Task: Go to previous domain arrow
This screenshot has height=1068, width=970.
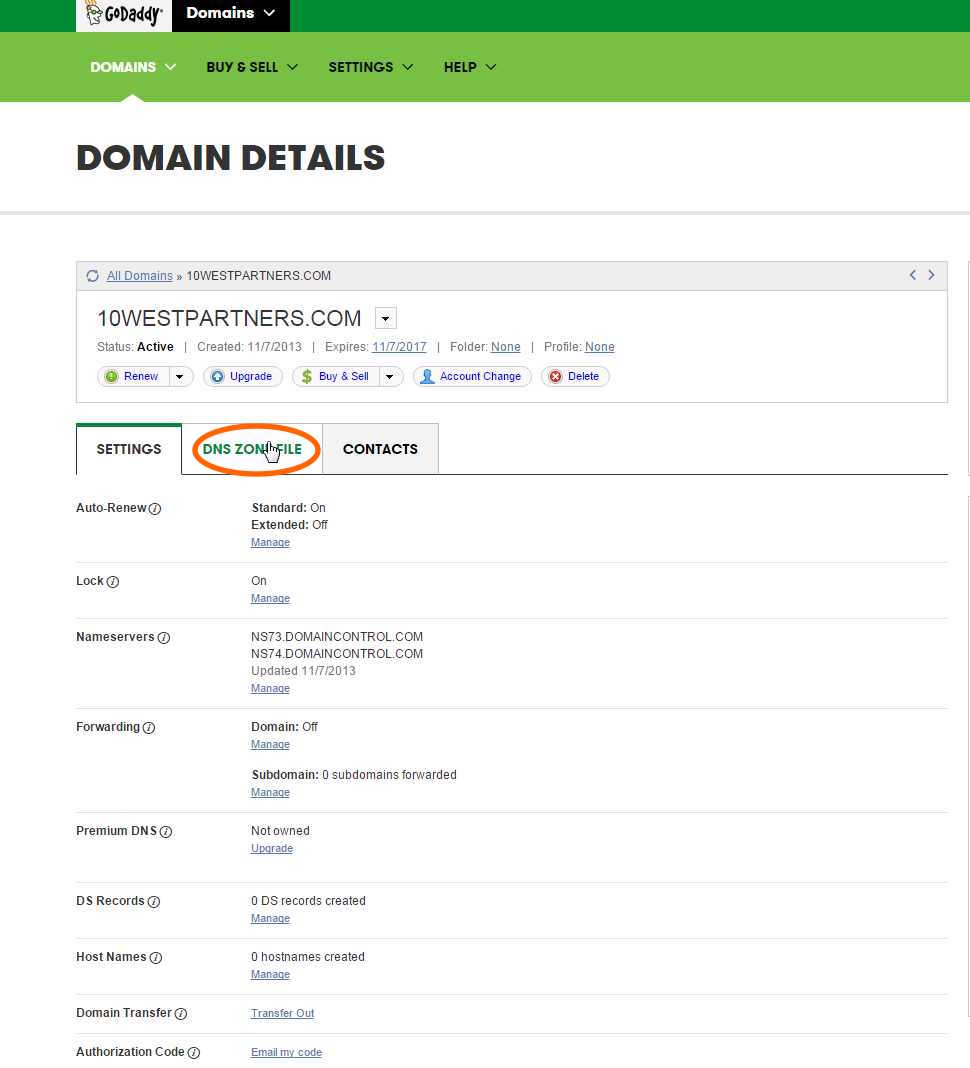Action: tap(912, 275)
